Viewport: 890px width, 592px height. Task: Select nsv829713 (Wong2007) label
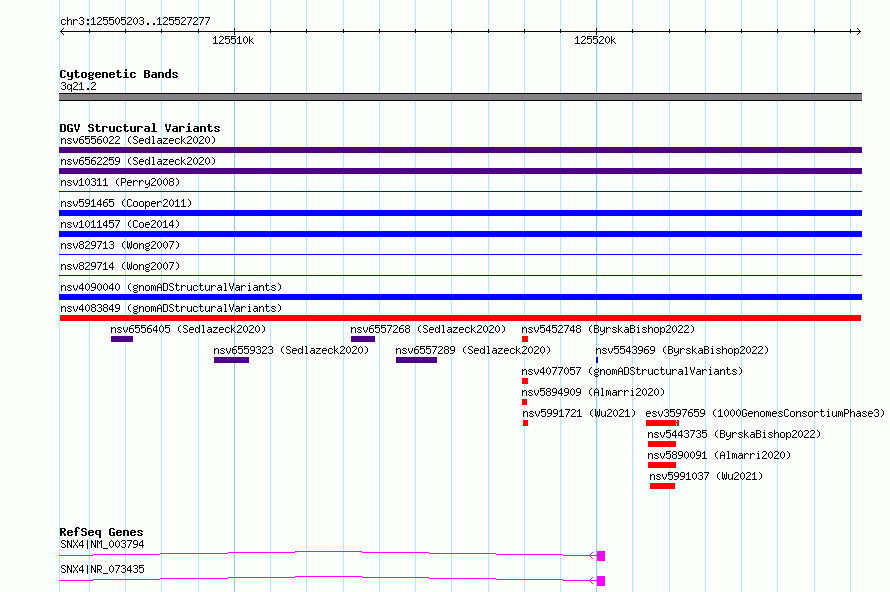tap(120, 245)
